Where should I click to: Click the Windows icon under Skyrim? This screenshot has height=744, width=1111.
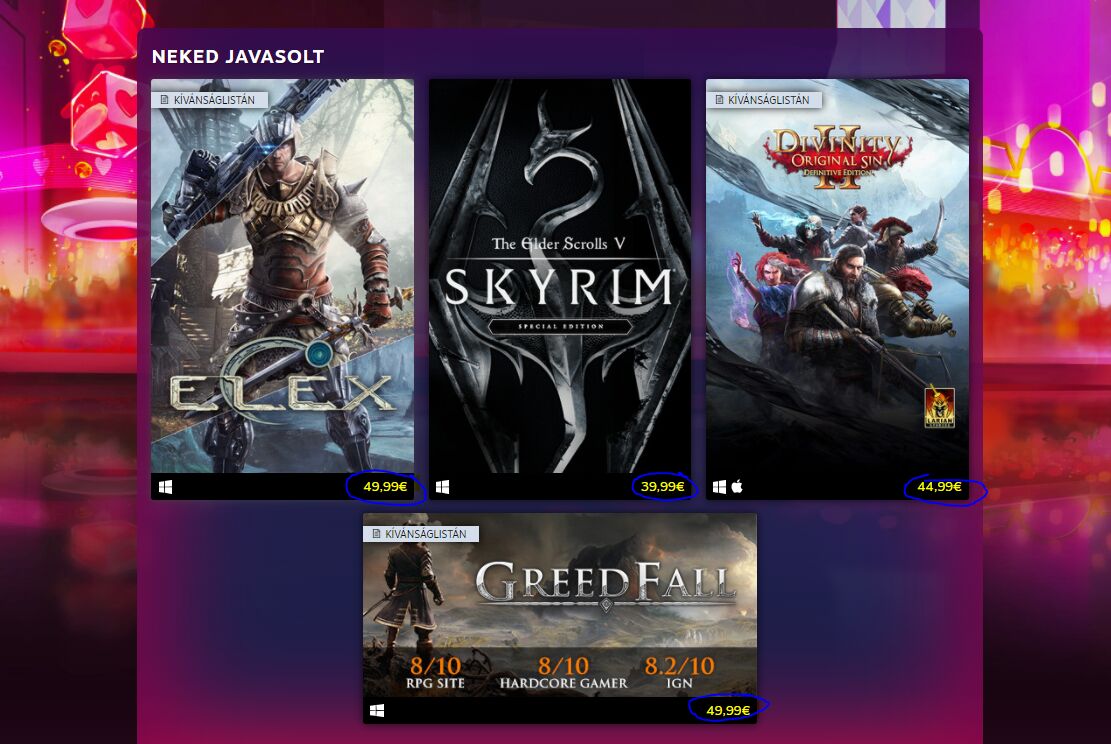[442, 487]
